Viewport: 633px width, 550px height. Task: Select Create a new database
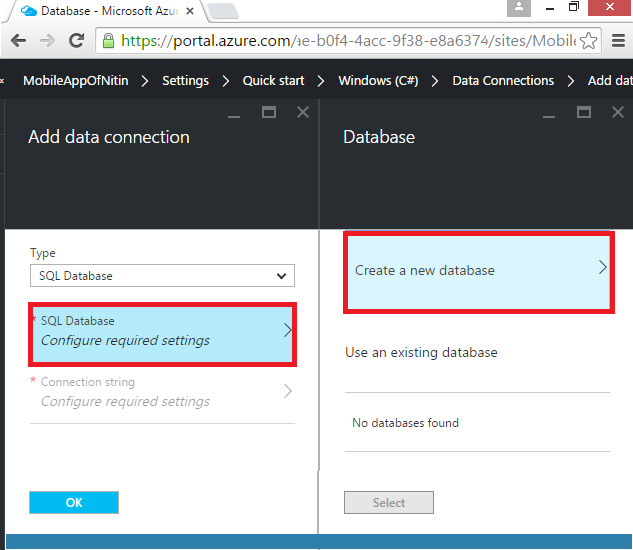click(477, 270)
